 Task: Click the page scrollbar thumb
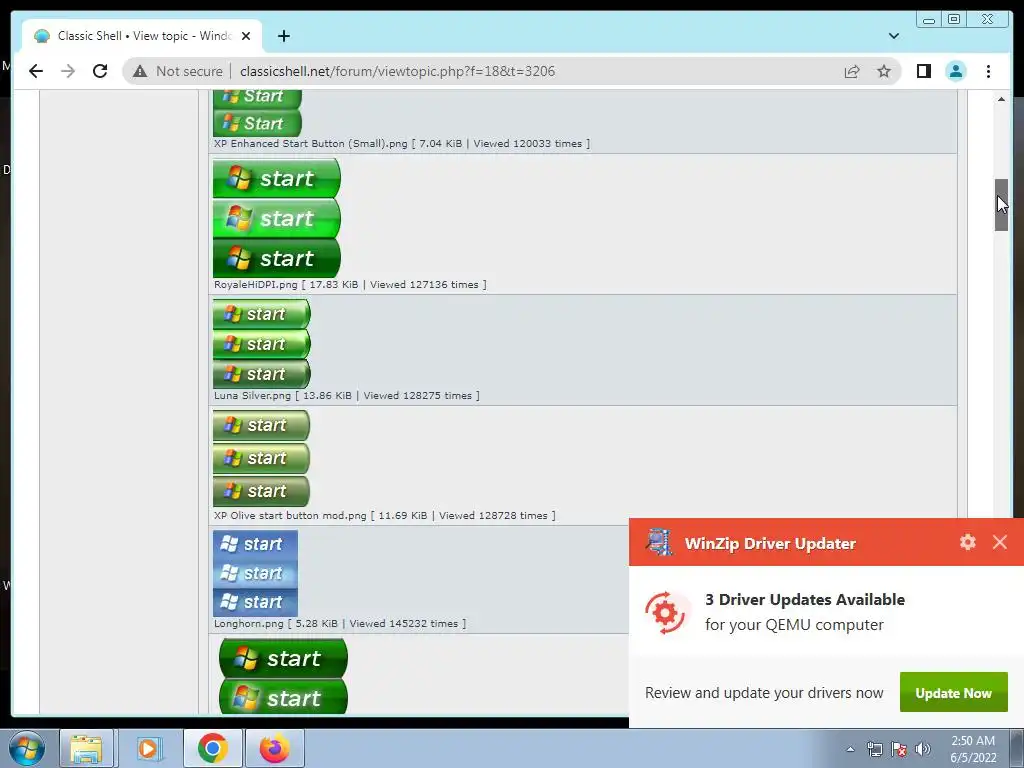point(1001,204)
